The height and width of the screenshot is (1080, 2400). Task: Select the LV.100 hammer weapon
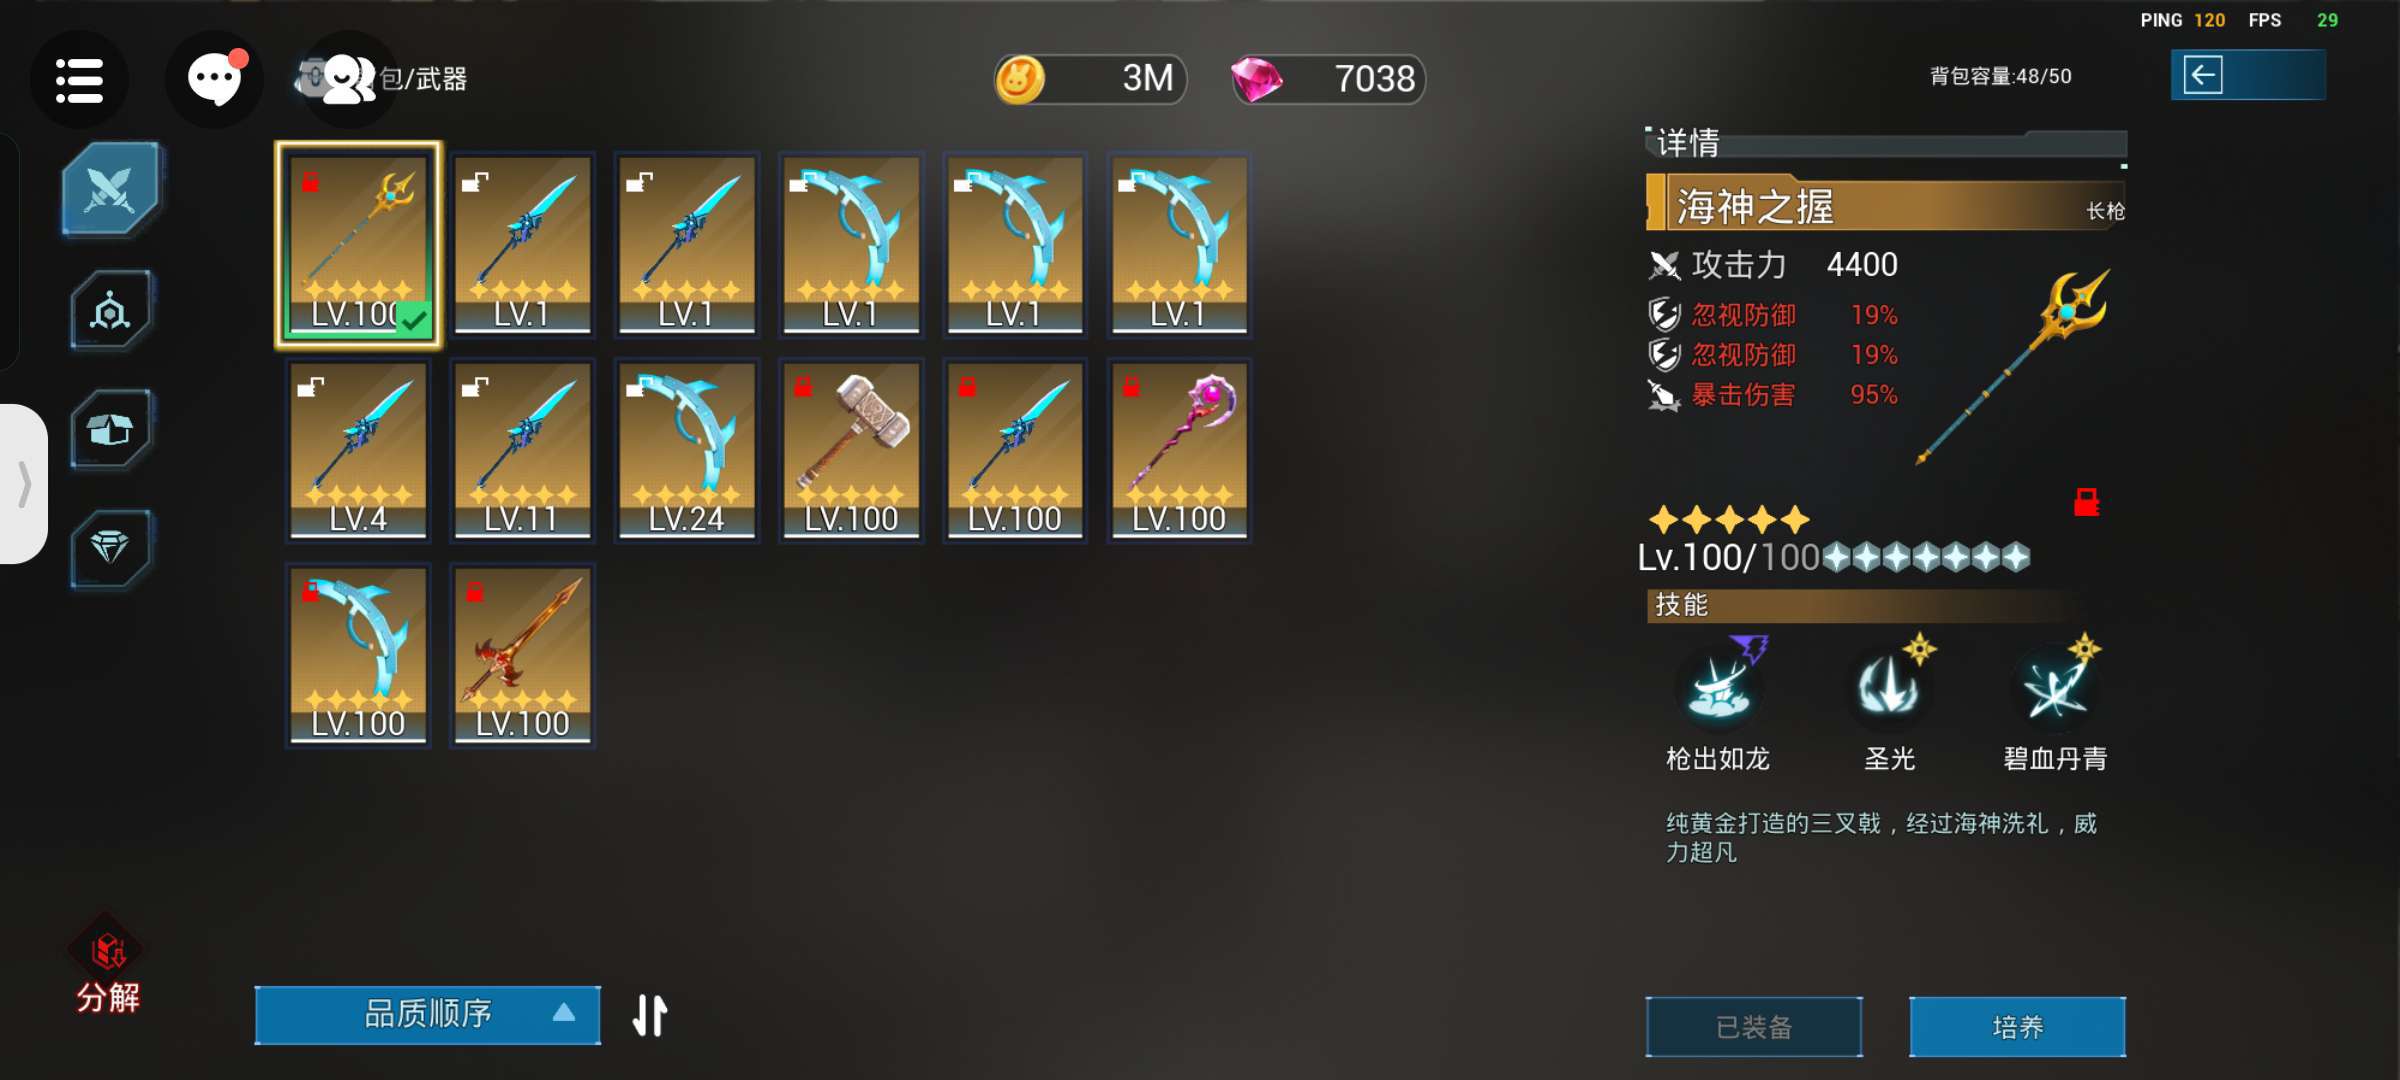pyautogui.click(x=851, y=451)
